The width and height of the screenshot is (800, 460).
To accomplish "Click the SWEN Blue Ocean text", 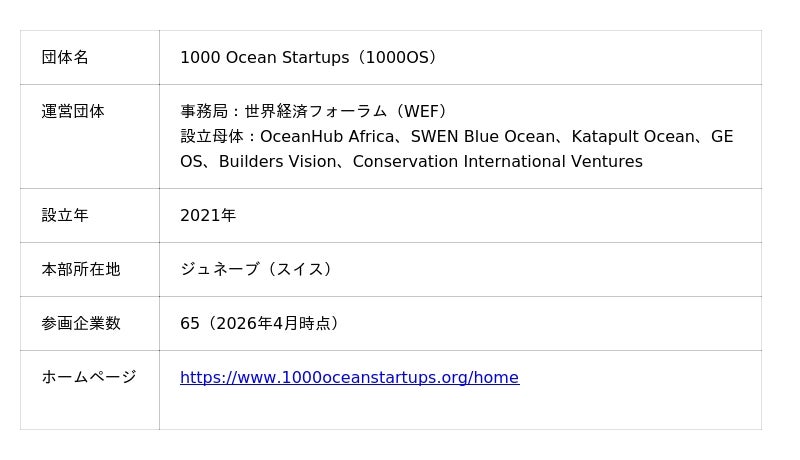I will coord(478,137).
